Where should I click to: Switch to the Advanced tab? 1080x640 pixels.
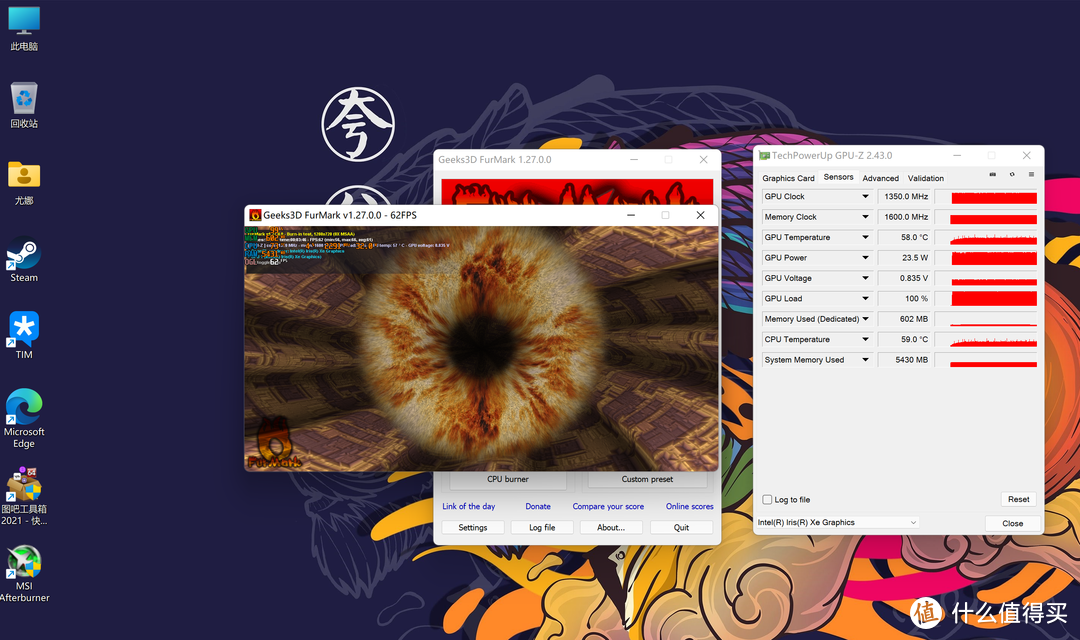(x=880, y=178)
